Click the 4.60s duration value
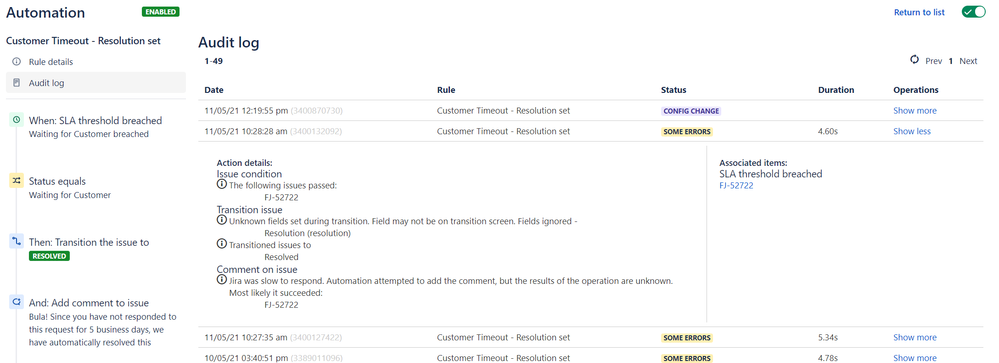Image resolution: width=999 pixels, height=363 pixels. coord(828,131)
